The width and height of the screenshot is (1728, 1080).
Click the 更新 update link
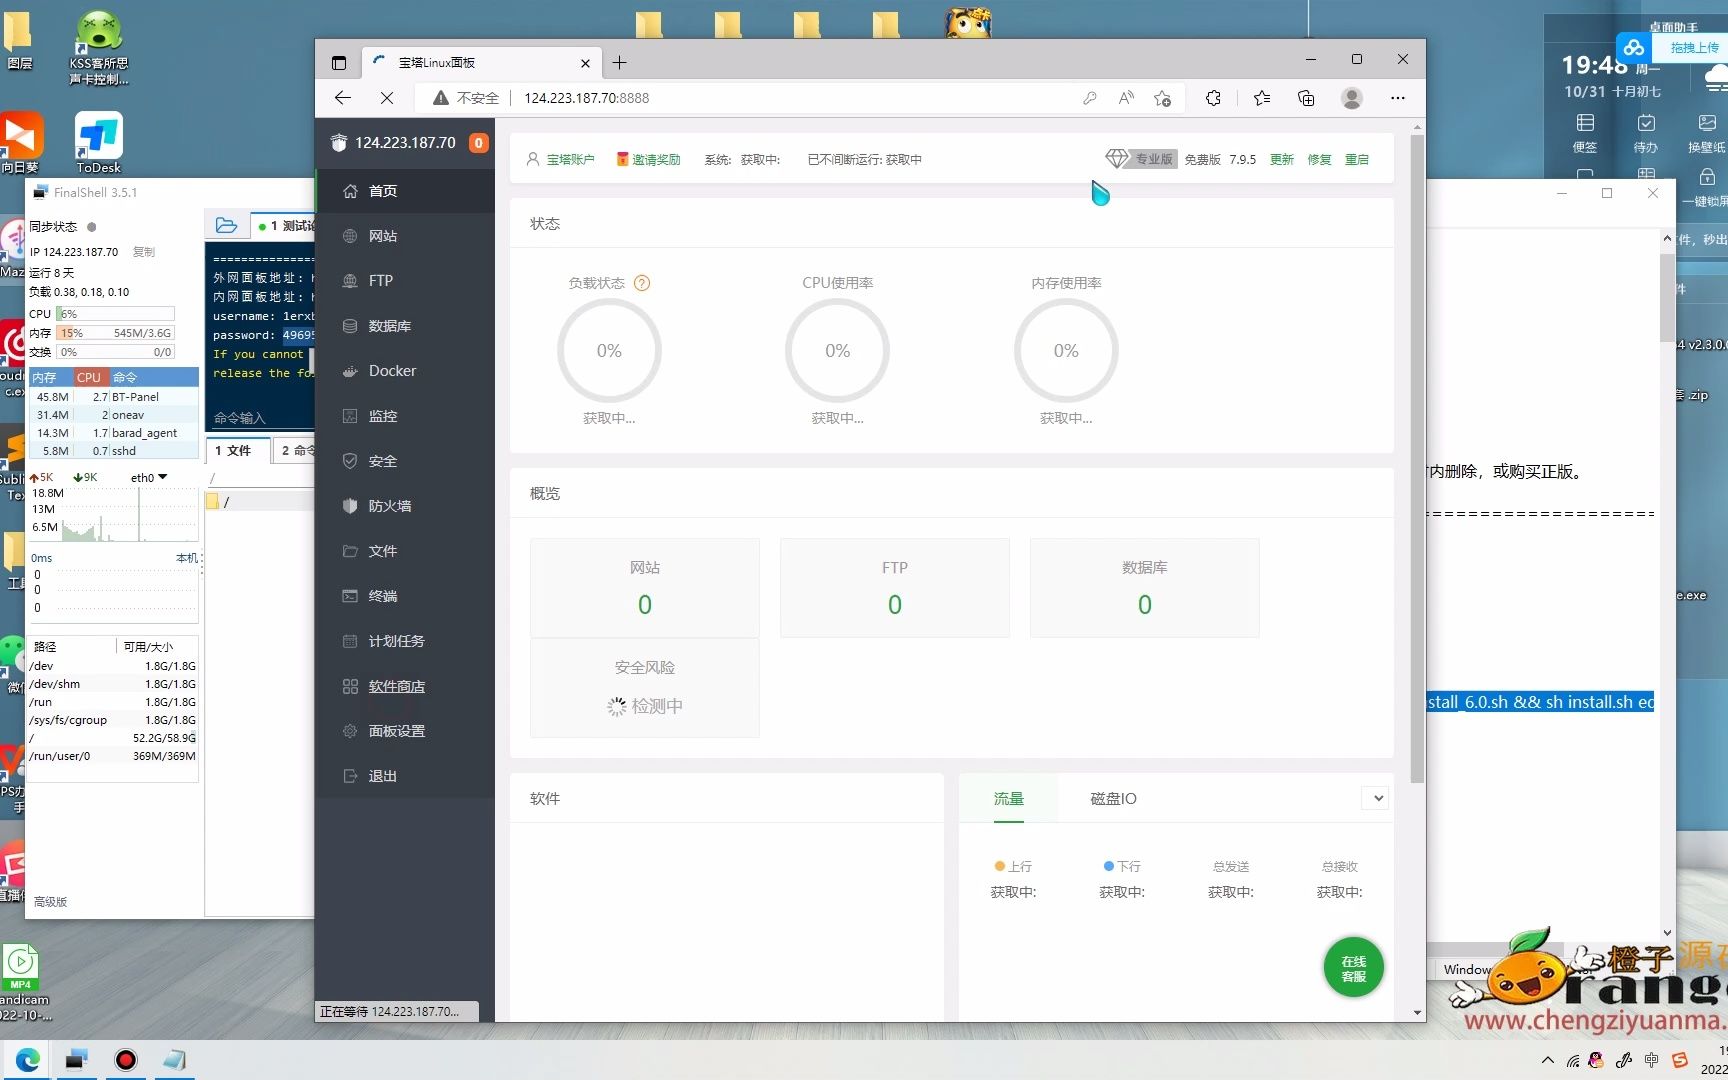point(1281,159)
